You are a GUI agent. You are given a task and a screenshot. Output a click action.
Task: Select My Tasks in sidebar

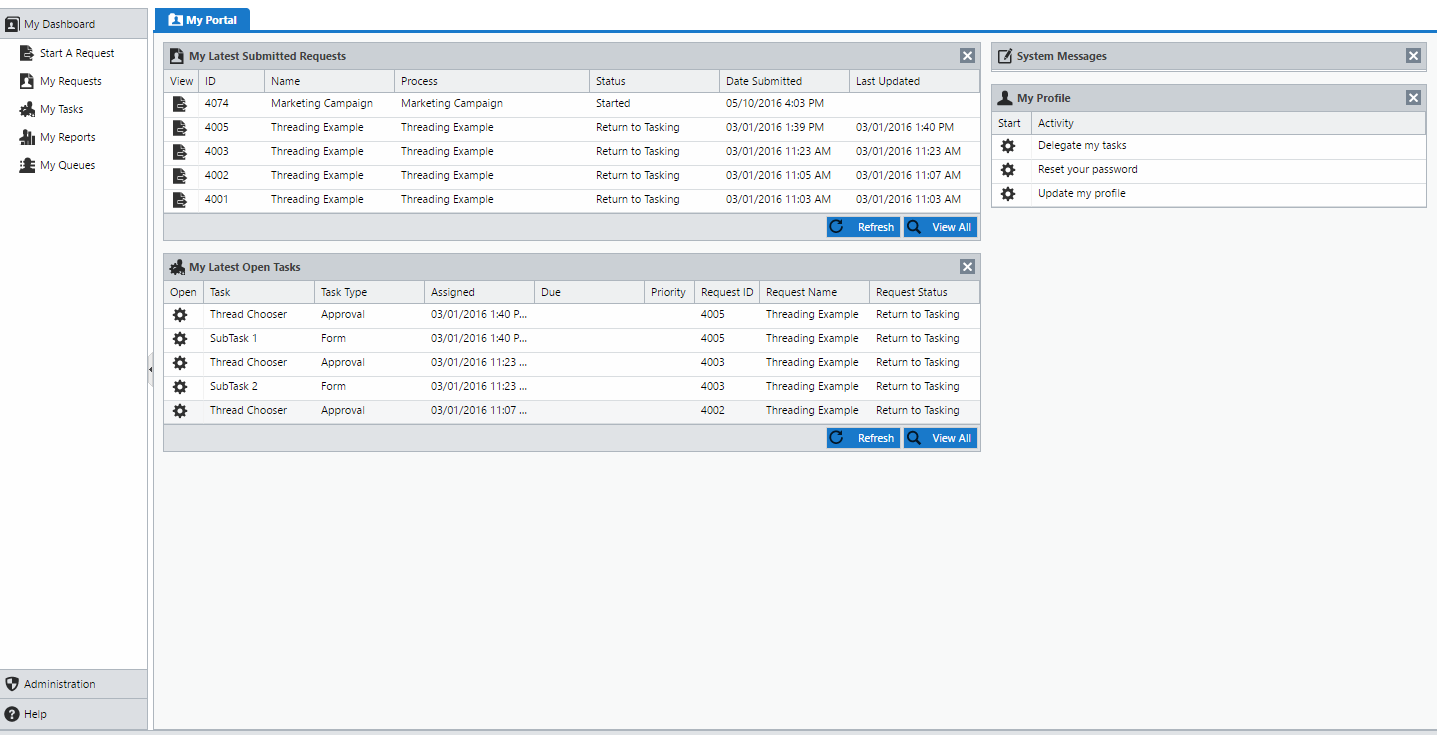pos(62,109)
